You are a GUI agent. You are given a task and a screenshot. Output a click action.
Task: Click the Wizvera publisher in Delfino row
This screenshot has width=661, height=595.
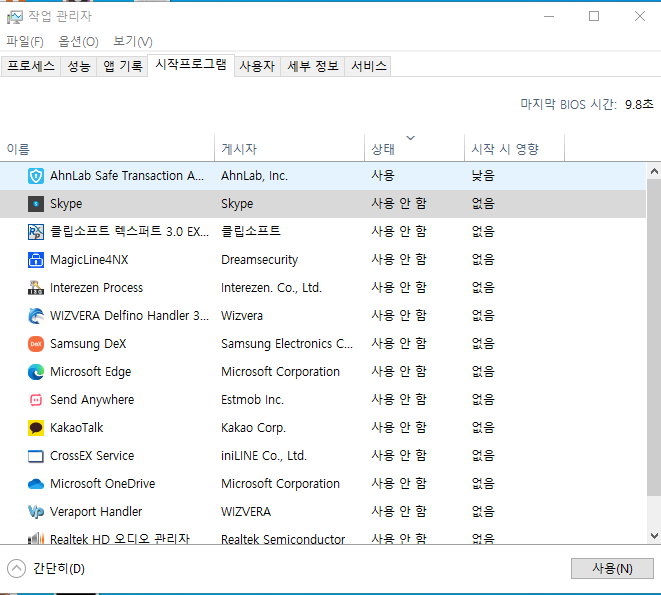click(x=242, y=316)
